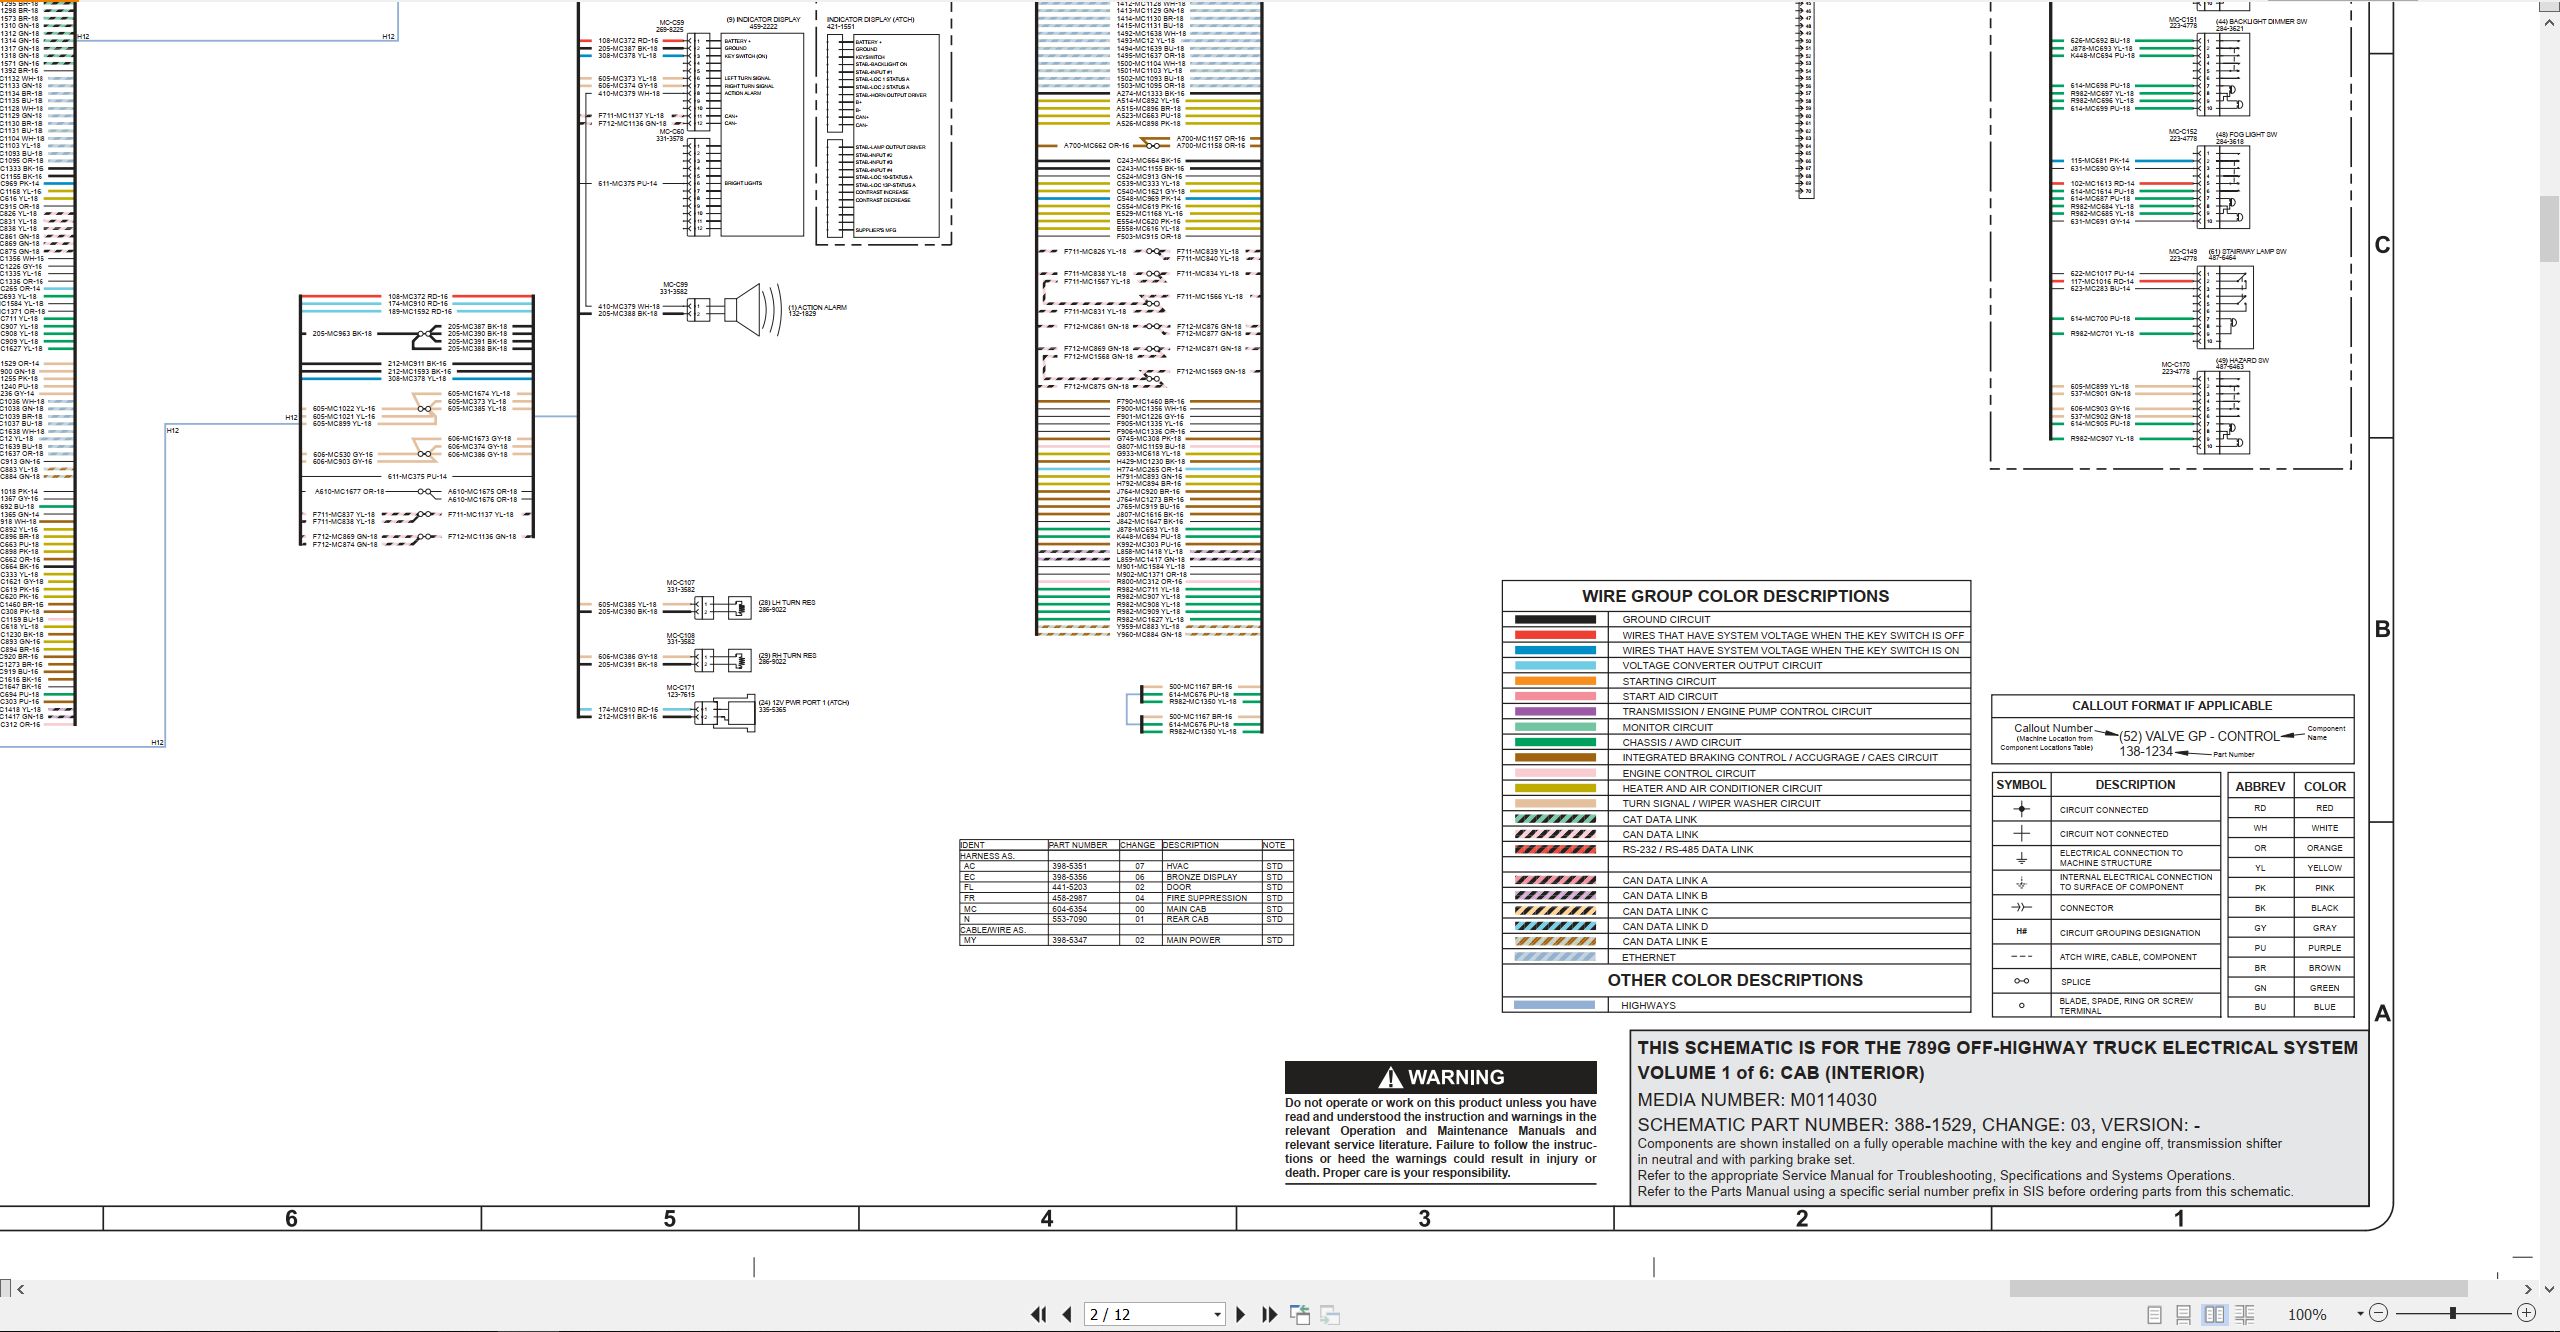Switch to two-page continuous layout
2560x1332 pixels.
[2244, 1314]
